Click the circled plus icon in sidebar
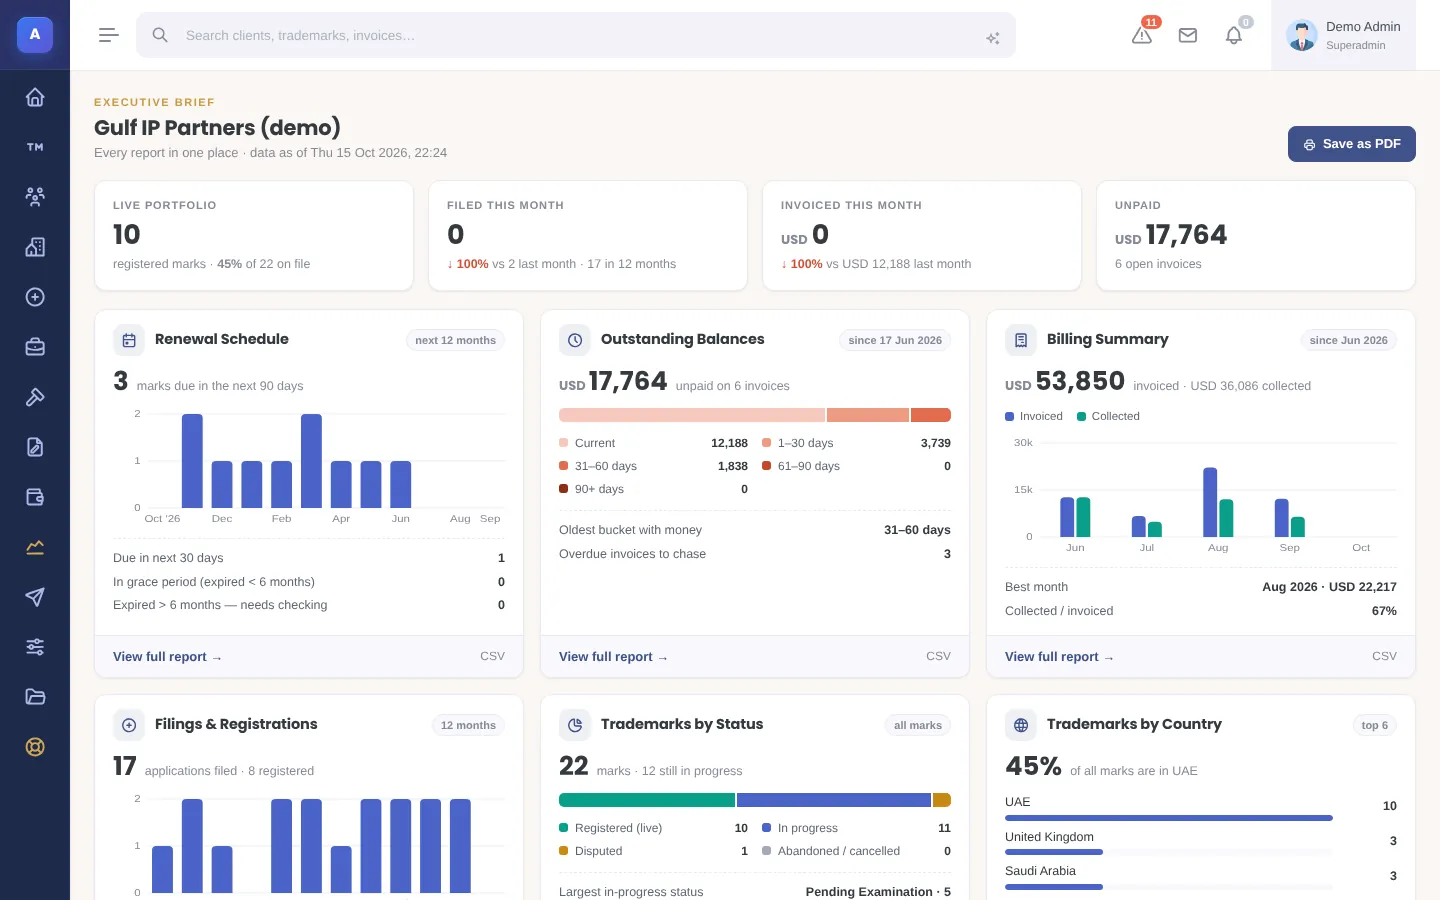This screenshot has height=900, width=1440. point(35,297)
